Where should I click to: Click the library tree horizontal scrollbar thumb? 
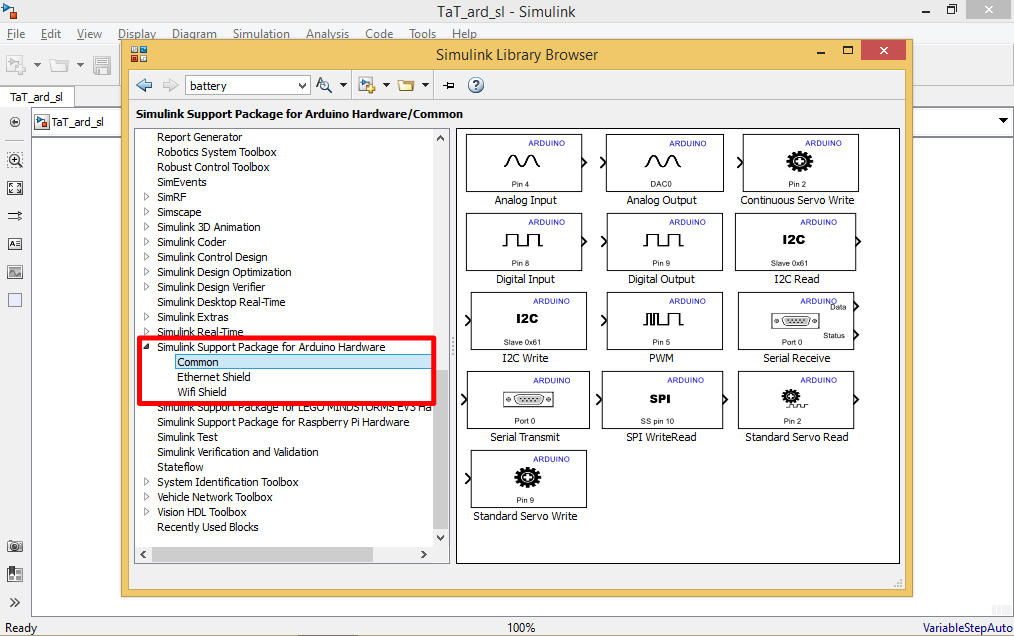262,554
